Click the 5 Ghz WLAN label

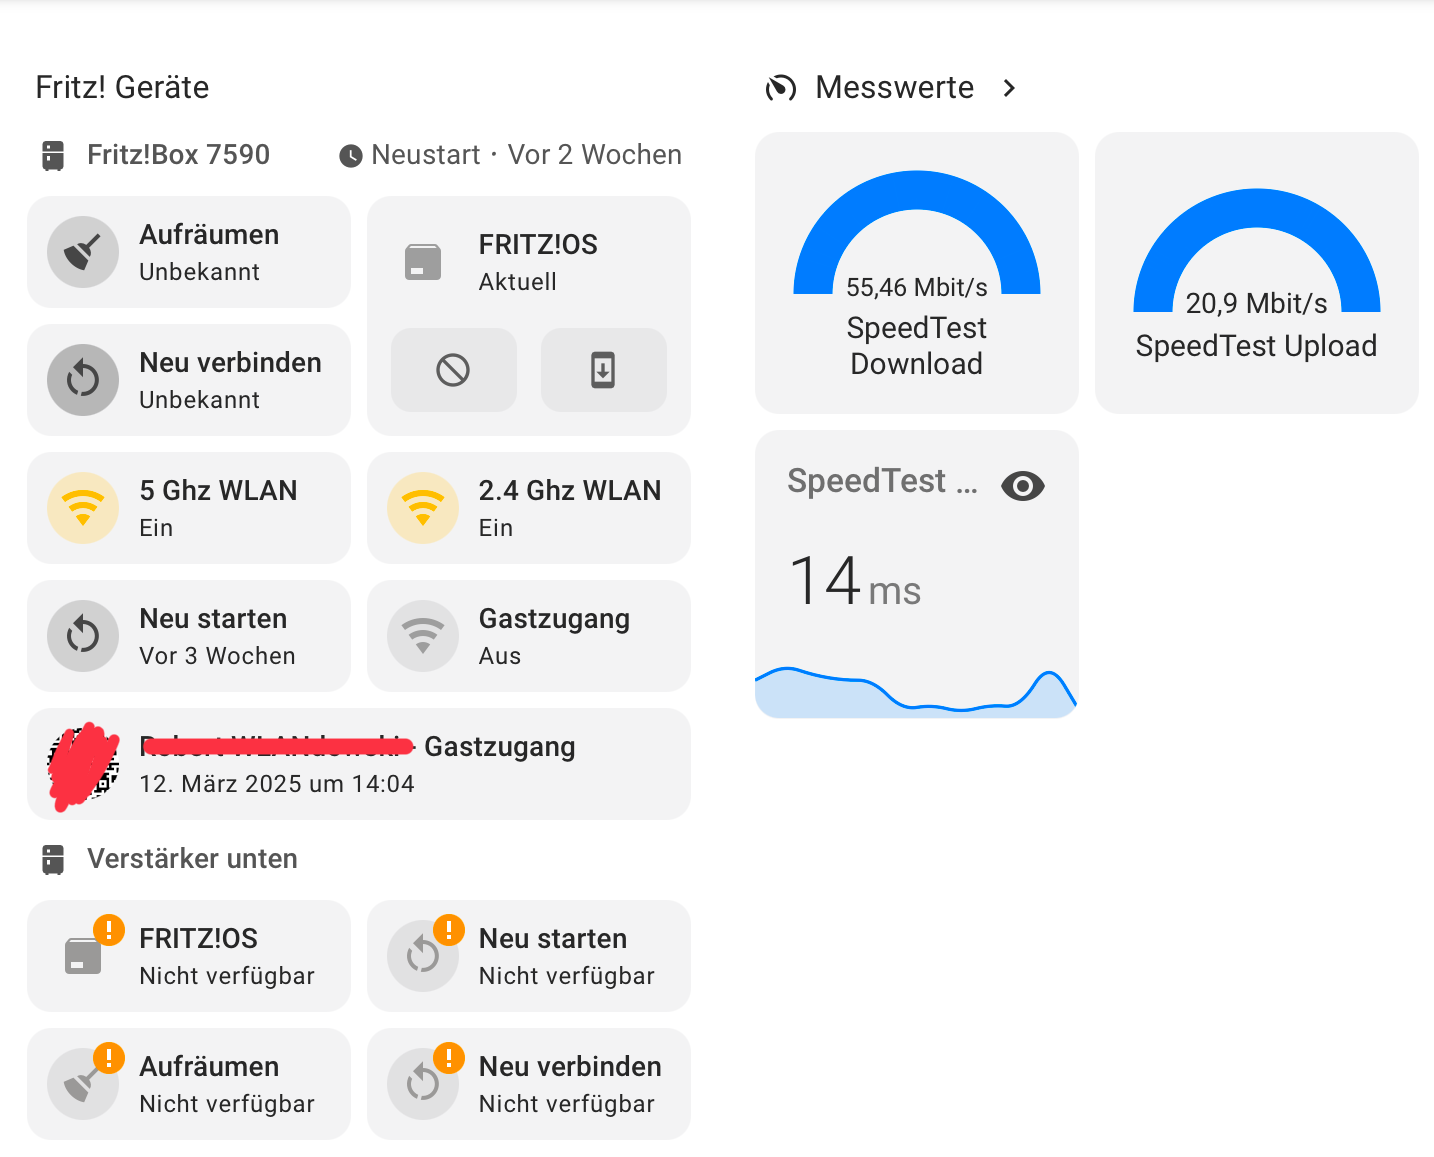218,491
